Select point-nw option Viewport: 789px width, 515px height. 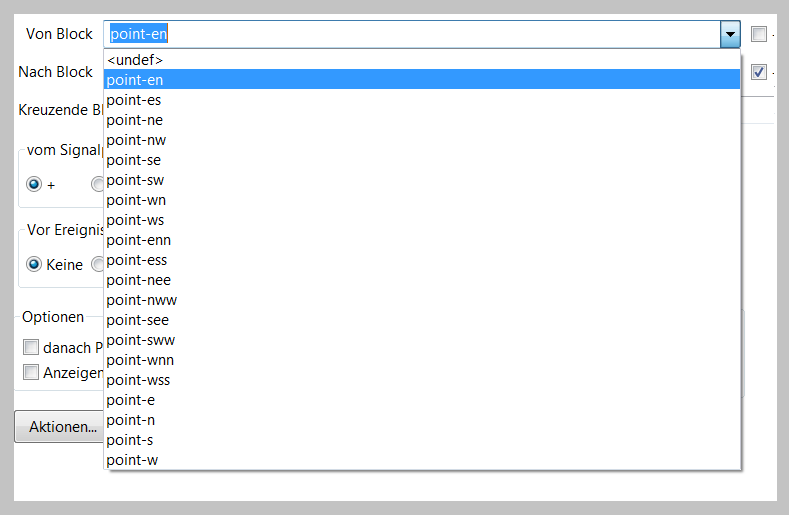click(x=136, y=140)
